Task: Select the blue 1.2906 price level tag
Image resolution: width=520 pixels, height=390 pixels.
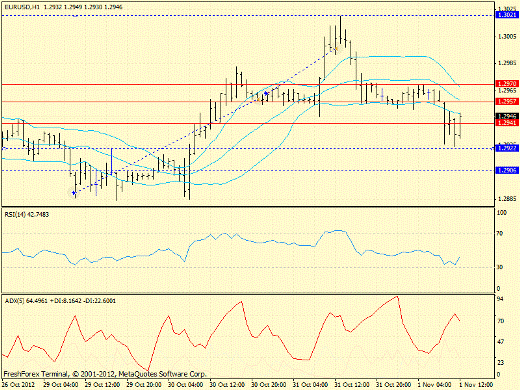Action: pos(507,170)
